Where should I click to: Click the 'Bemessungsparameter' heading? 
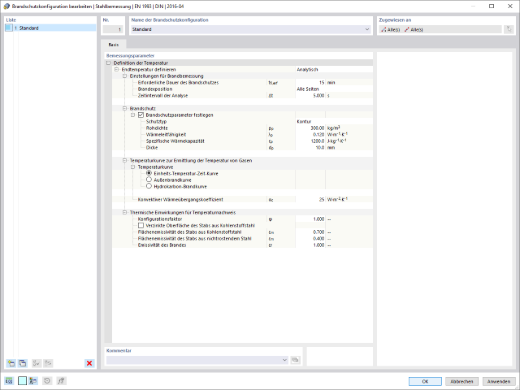pyautogui.click(x=130, y=56)
